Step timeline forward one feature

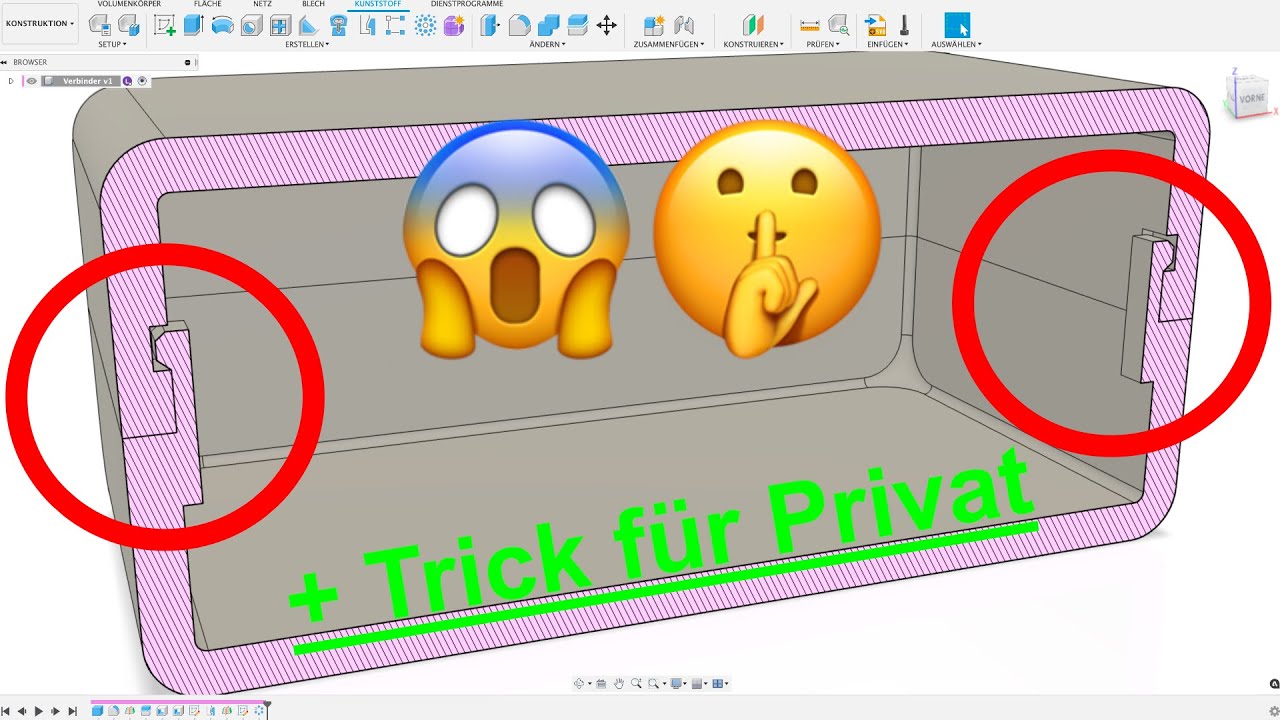pyautogui.click(x=55, y=711)
